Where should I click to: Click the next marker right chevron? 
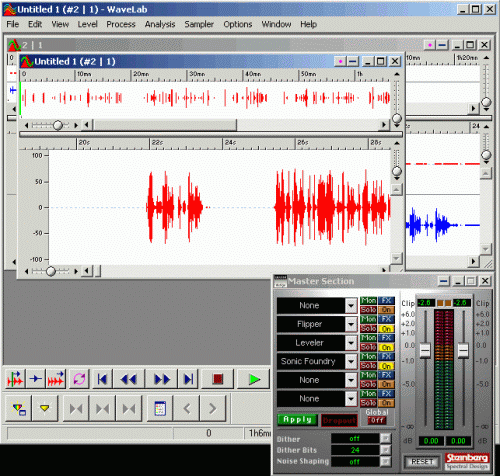coord(213,408)
